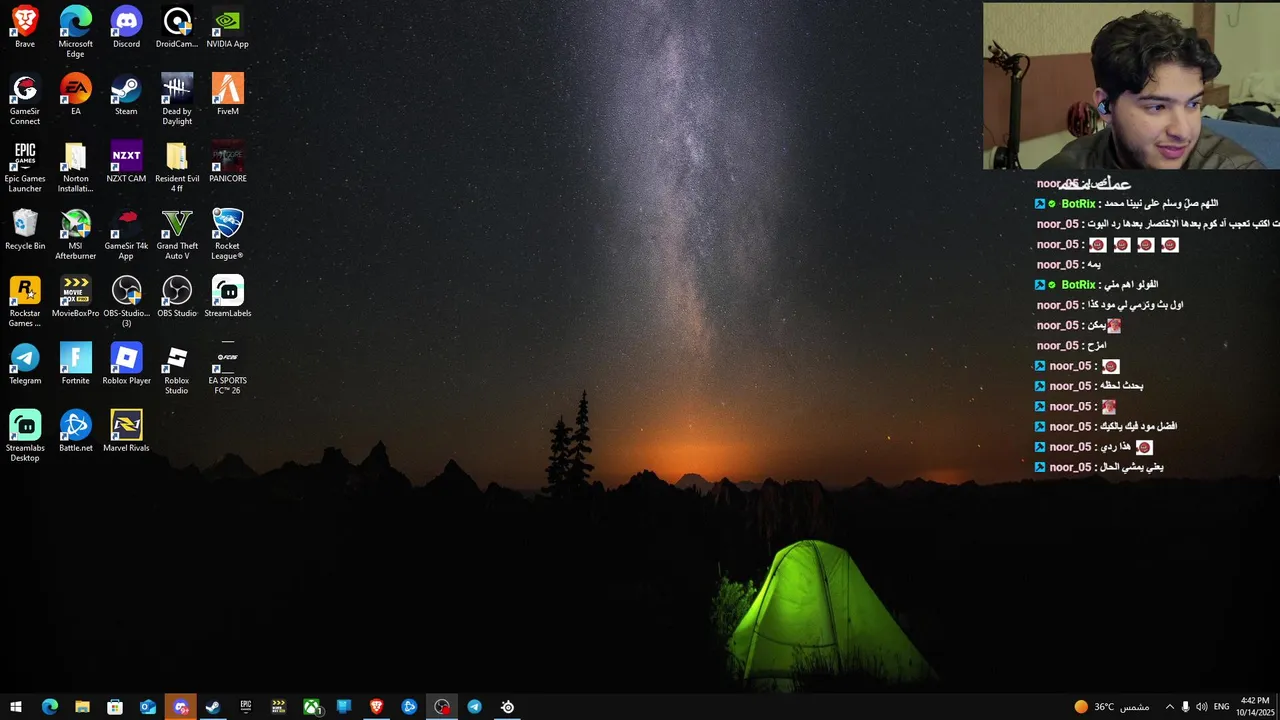Switch to Discord in the taskbar

pyautogui.click(x=180, y=707)
